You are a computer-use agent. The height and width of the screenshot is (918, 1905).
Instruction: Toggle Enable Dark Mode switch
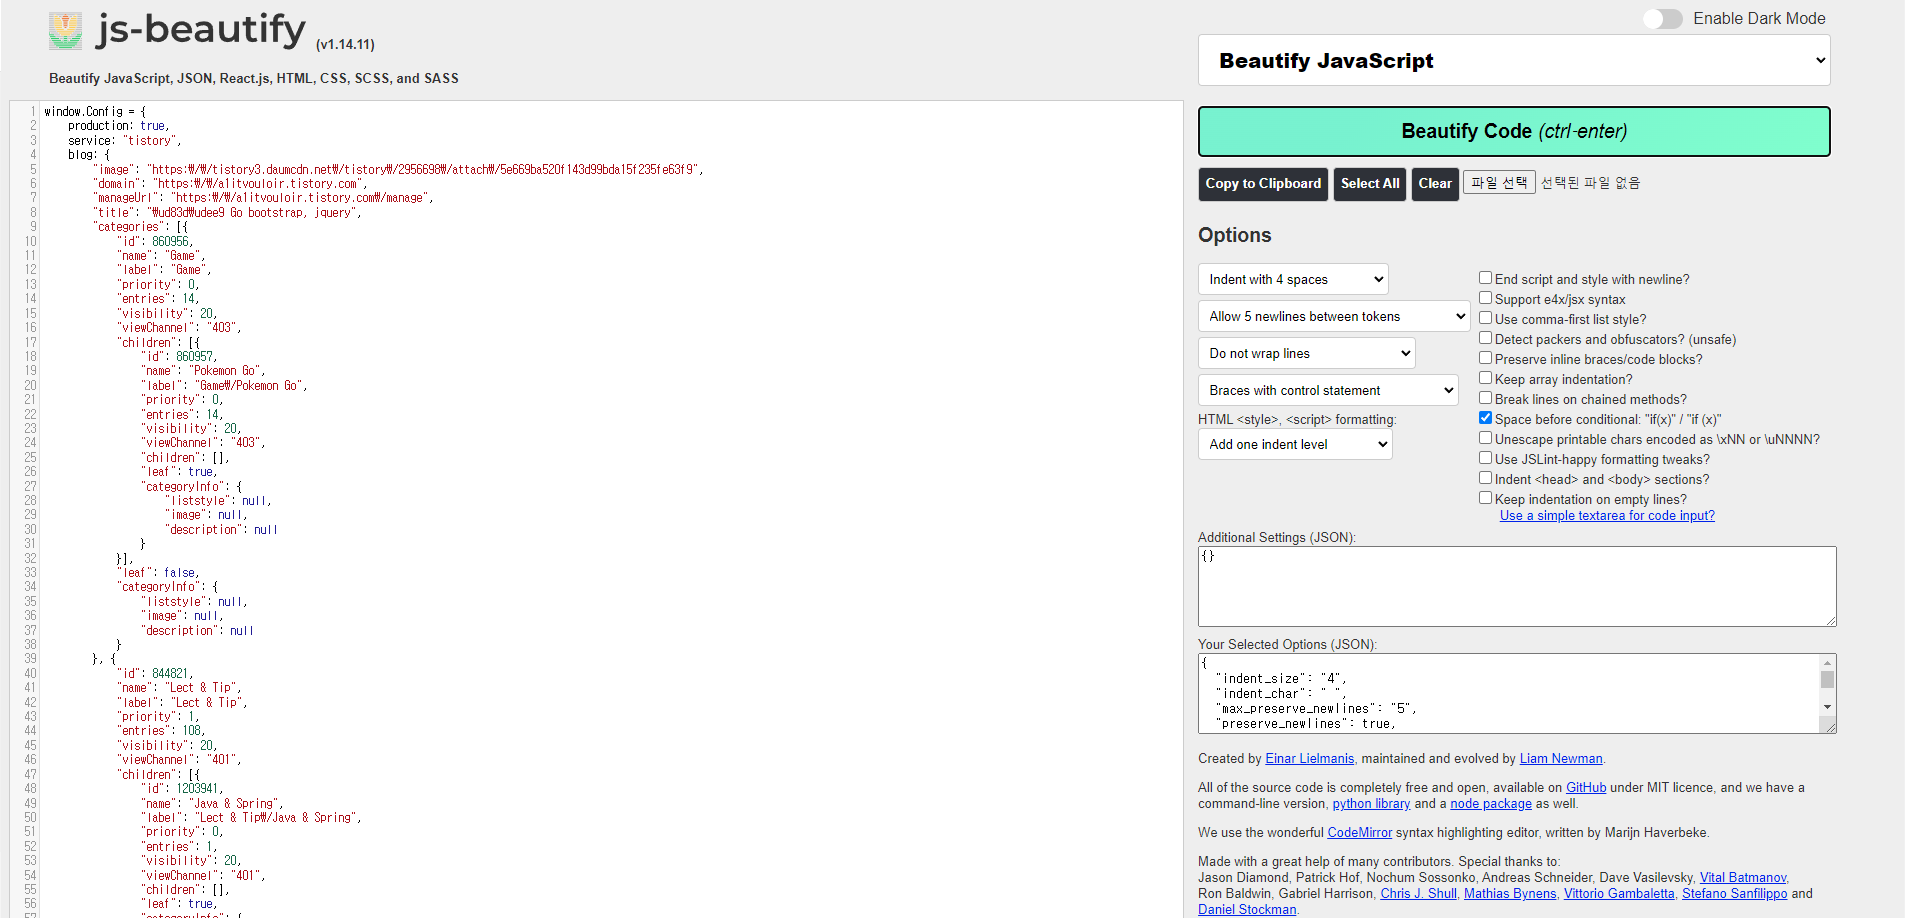pos(1663,19)
